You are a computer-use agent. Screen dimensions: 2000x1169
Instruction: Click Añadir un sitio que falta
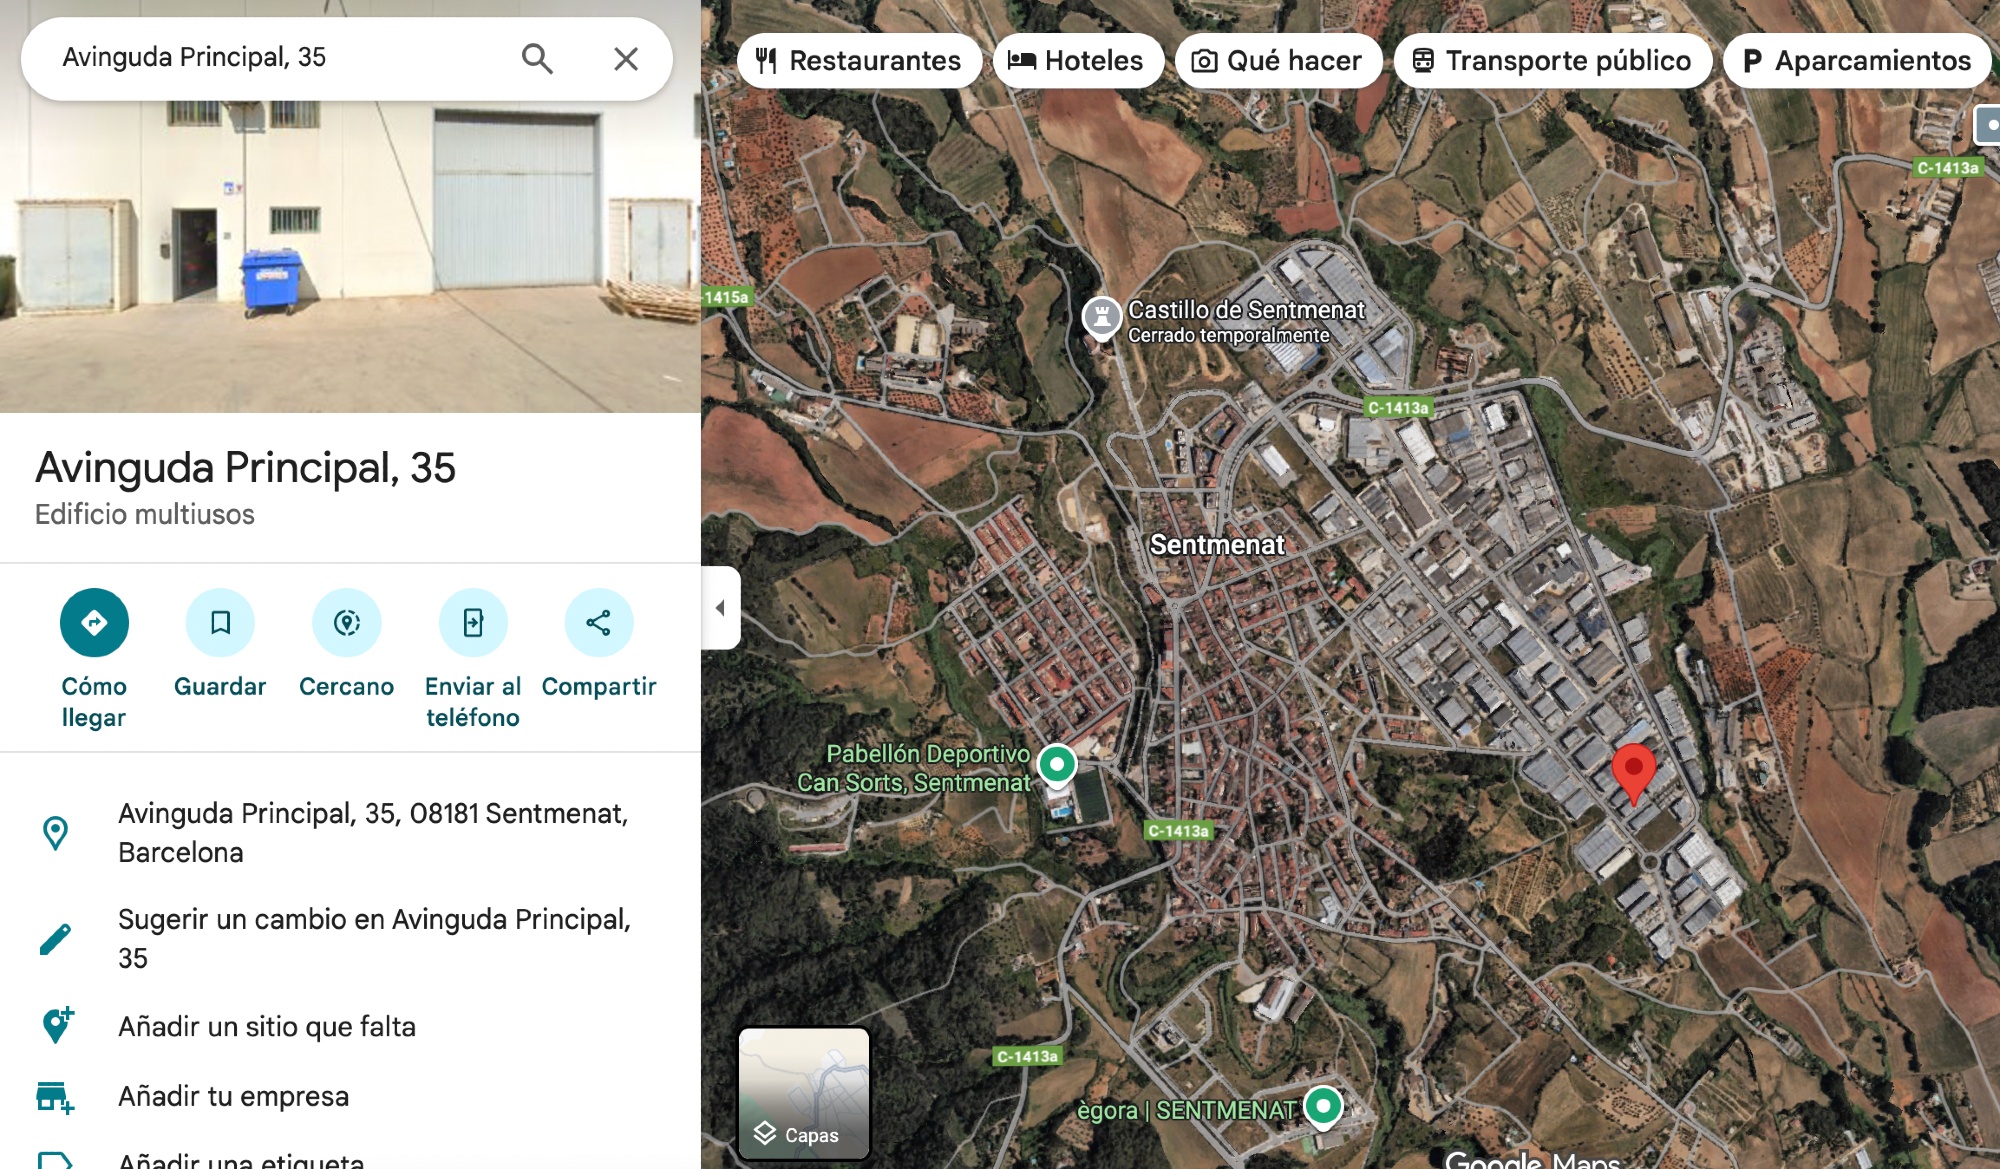[x=267, y=1026]
